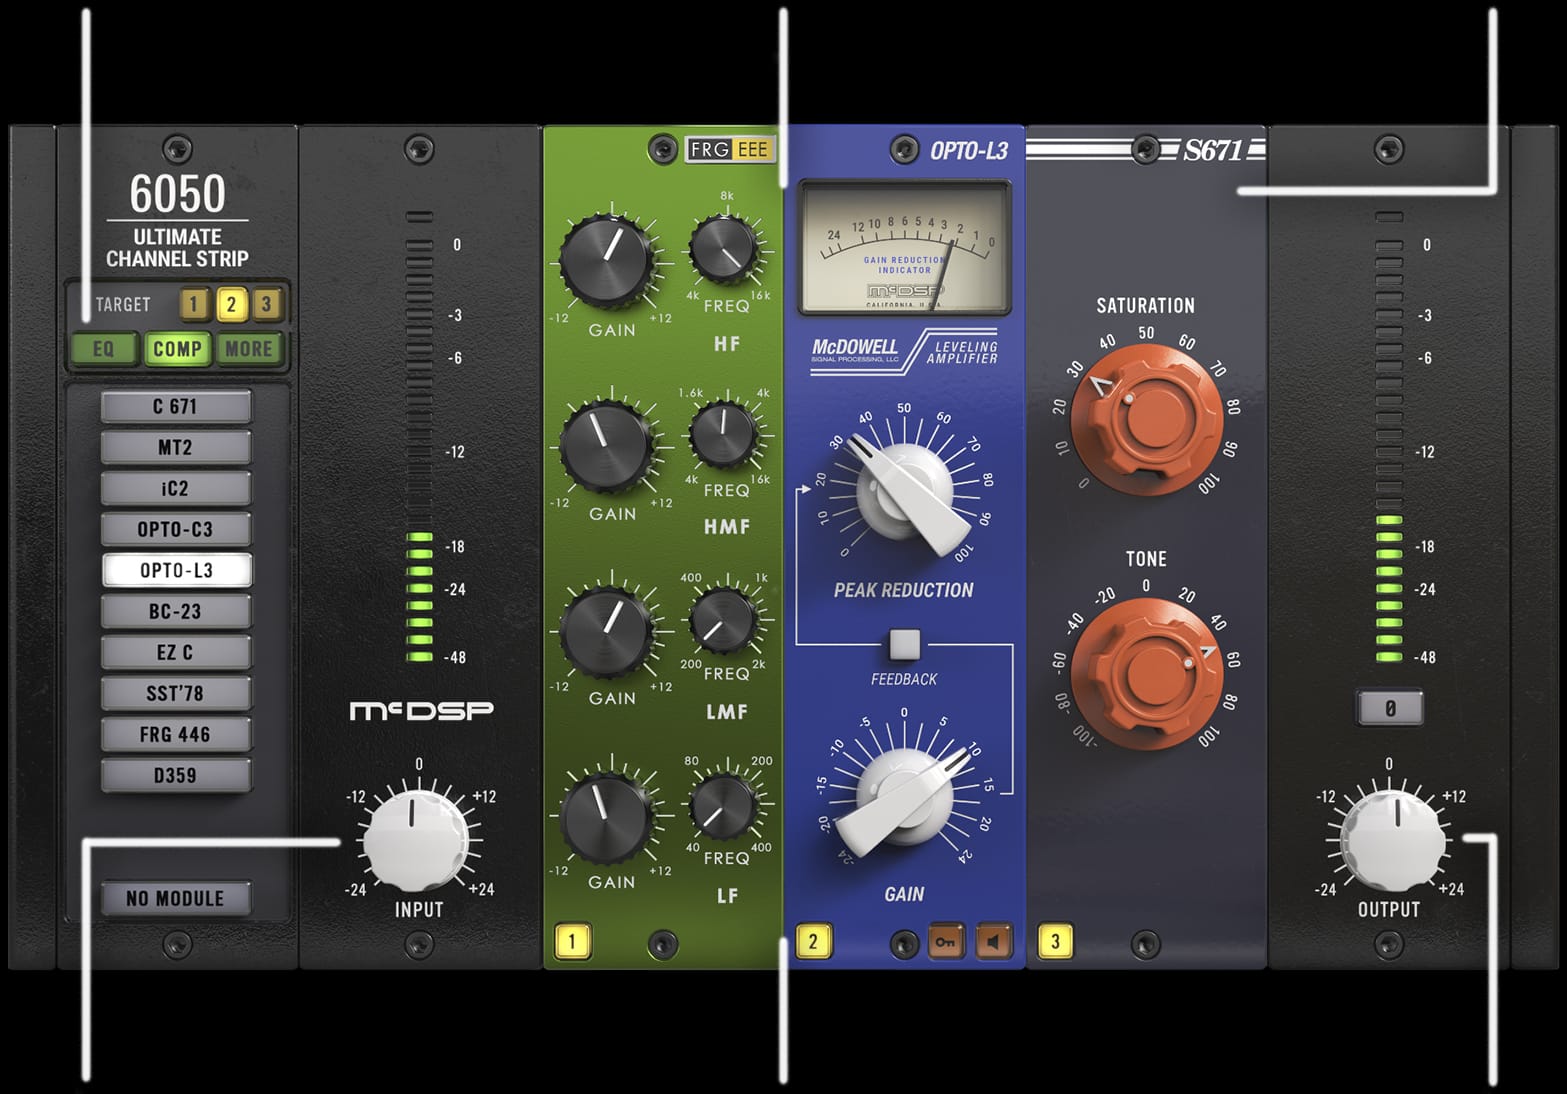Click the OPTO-L3 gain reduction VU meter
The height and width of the screenshot is (1094, 1567).
[904, 248]
